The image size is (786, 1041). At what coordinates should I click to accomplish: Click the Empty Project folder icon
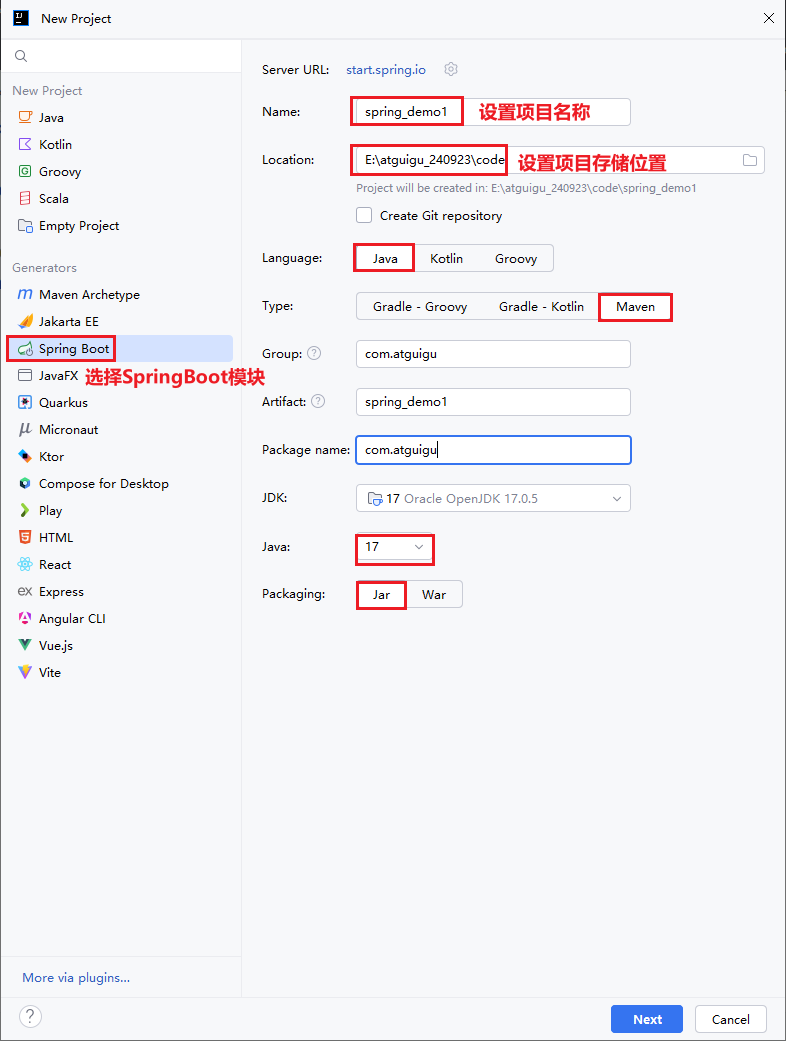click(x=25, y=226)
